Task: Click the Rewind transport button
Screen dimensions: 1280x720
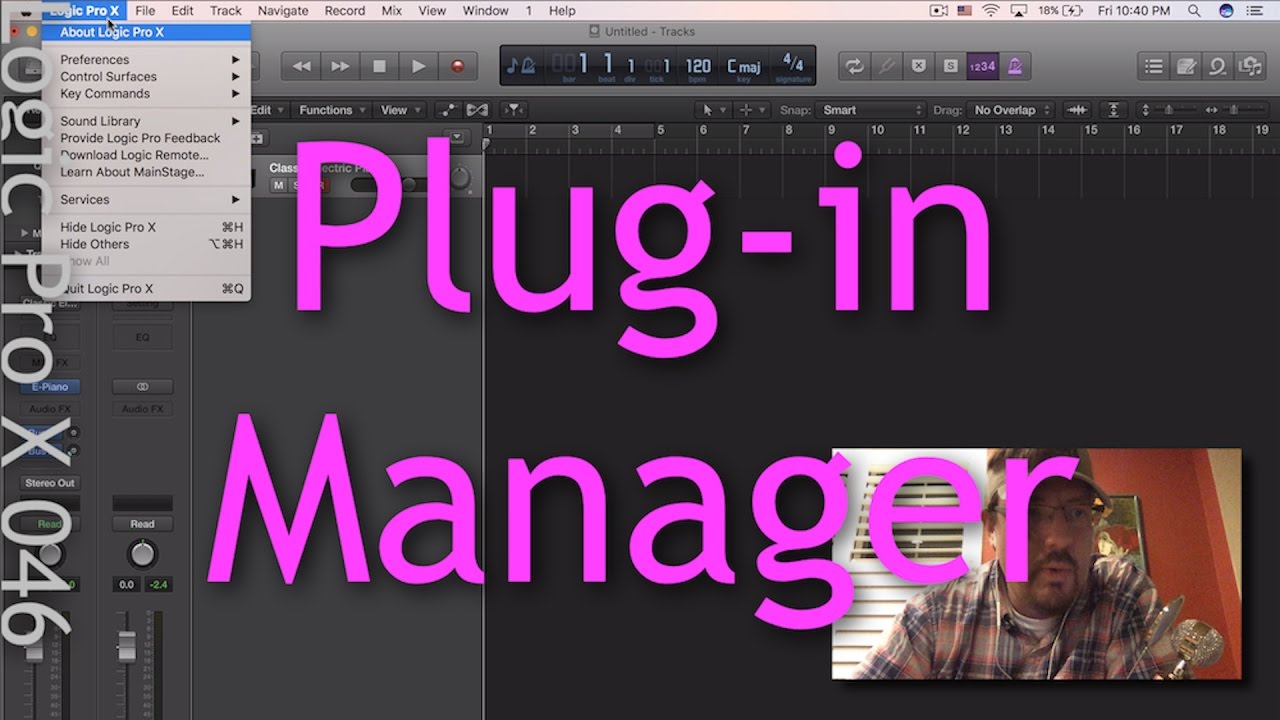Action: pyautogui.click(x=301, y=67)
